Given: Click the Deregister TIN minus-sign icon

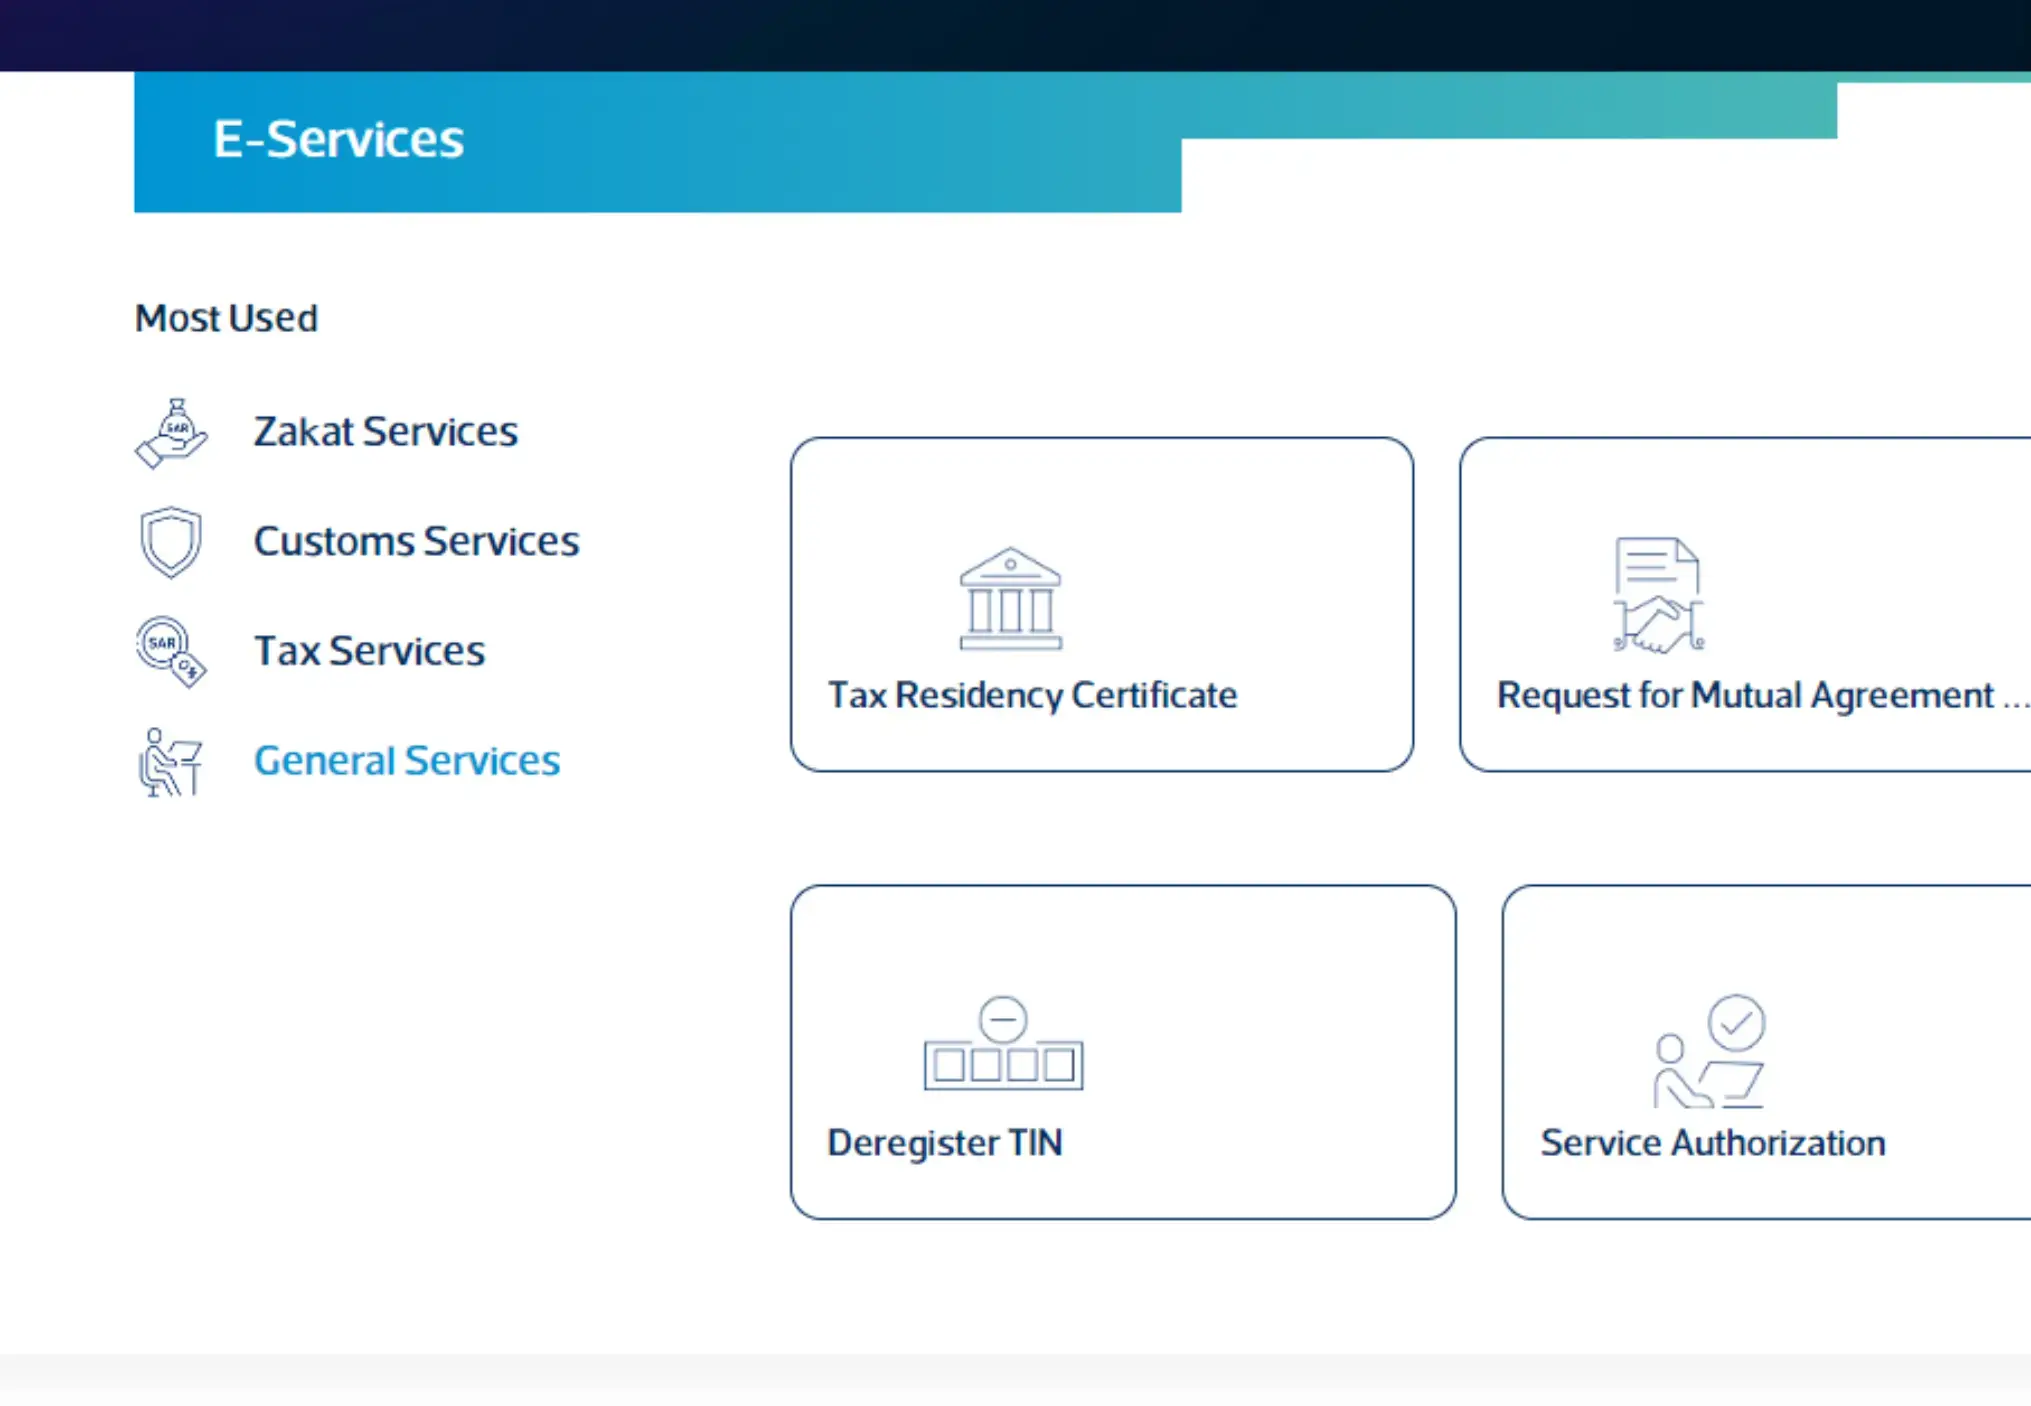Looking at the screenshot, I should point(1003,1045).
